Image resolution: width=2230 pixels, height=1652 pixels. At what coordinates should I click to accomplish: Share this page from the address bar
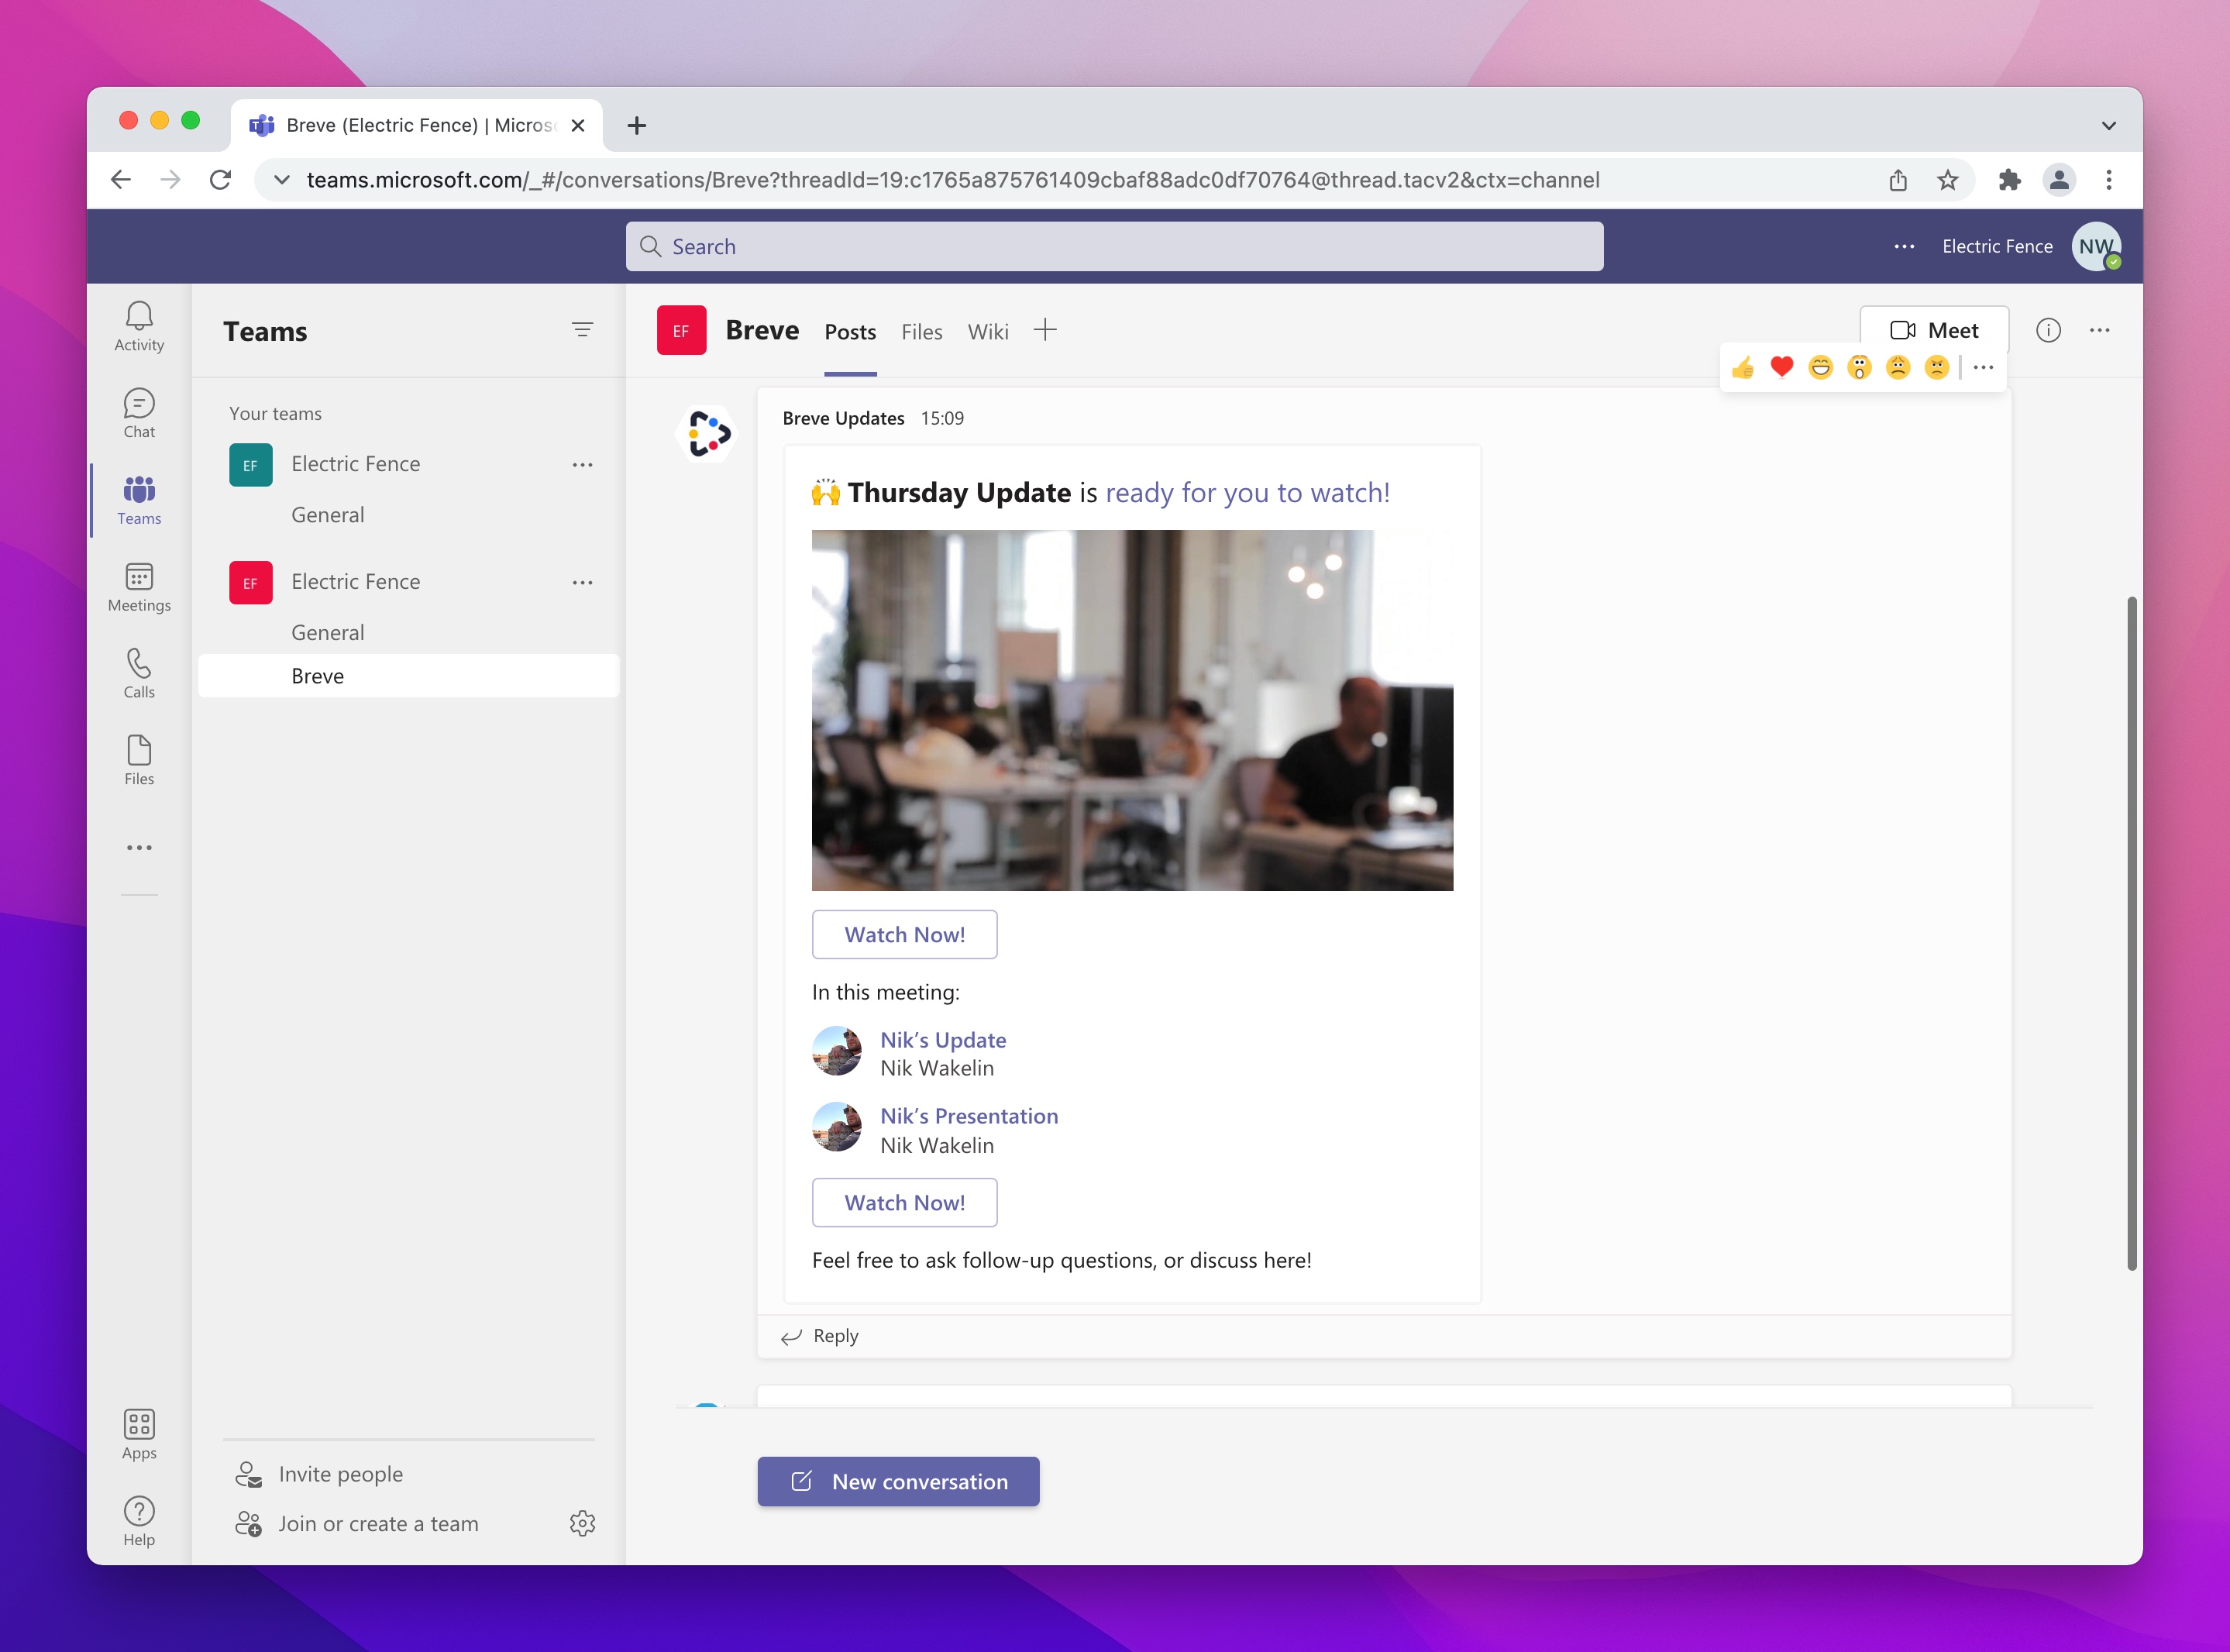tap(1898, 180)
